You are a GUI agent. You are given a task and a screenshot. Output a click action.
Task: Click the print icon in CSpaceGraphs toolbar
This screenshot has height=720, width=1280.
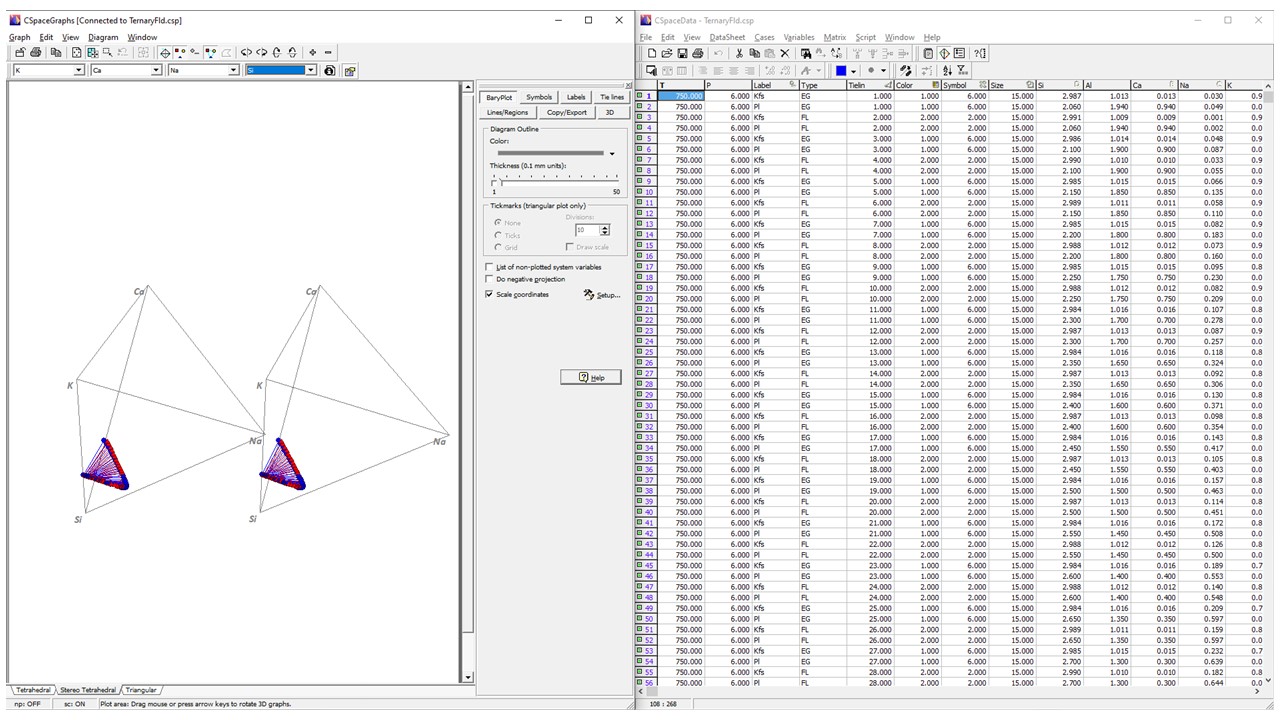click(x=36, y=53)
